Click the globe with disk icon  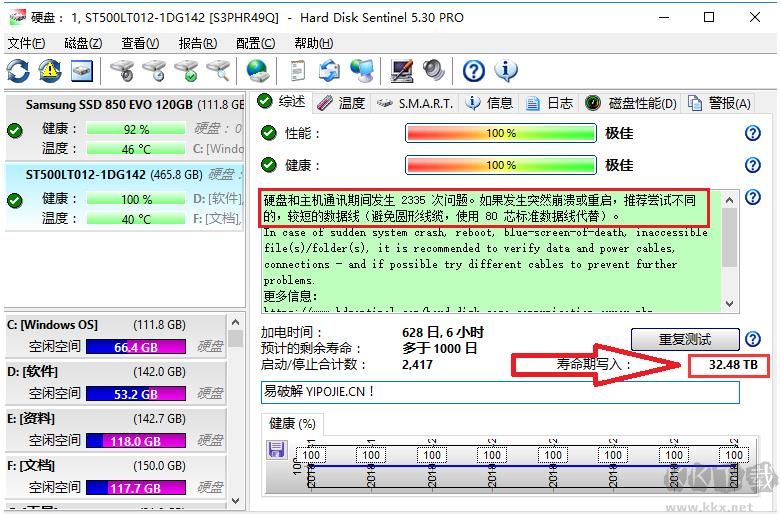point(258,71)
